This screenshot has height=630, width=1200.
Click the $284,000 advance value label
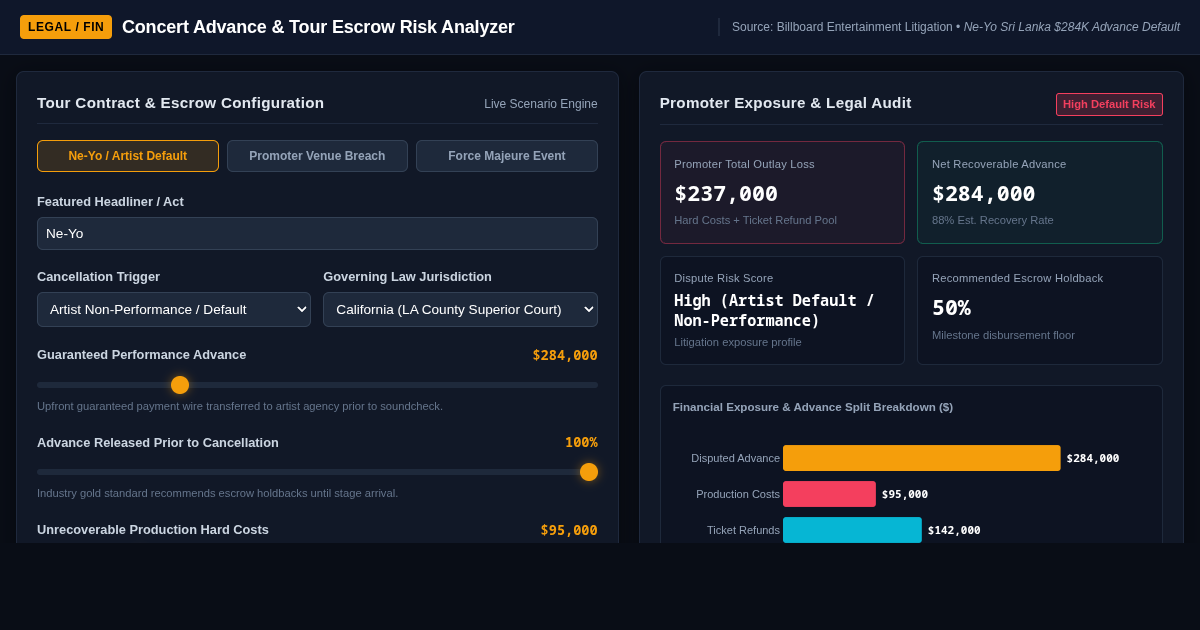[565, 355]
